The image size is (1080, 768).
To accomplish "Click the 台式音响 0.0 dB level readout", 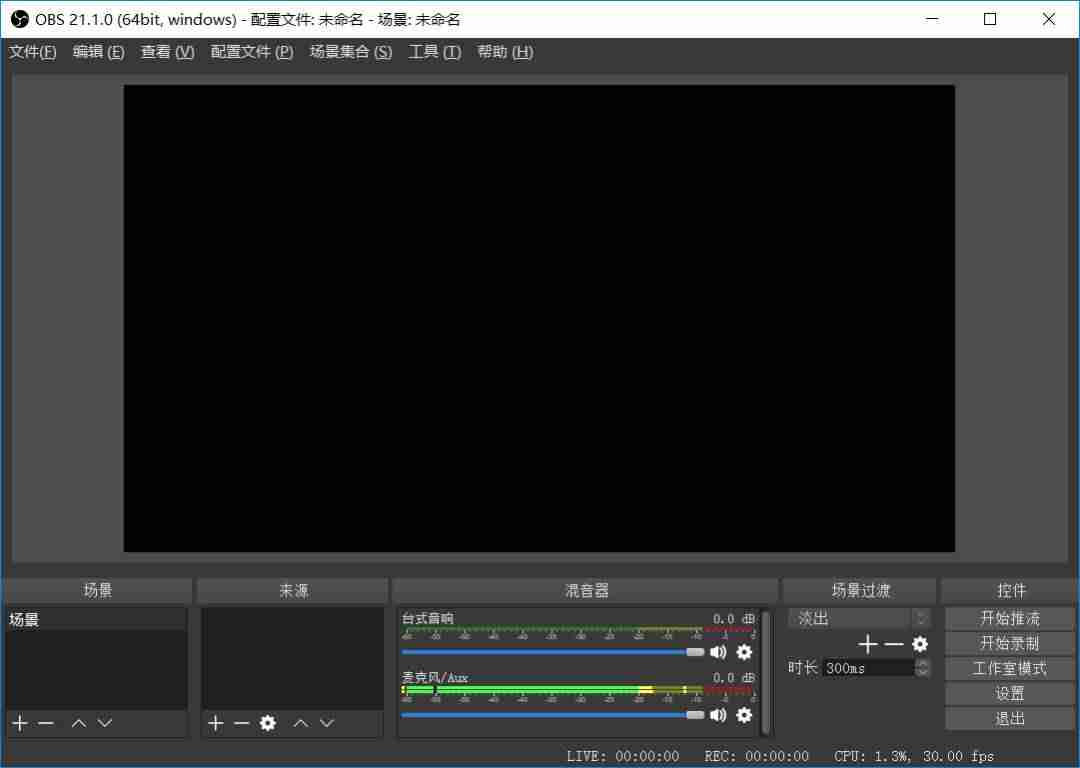I will pyautogui.click(x=734, y=619).
